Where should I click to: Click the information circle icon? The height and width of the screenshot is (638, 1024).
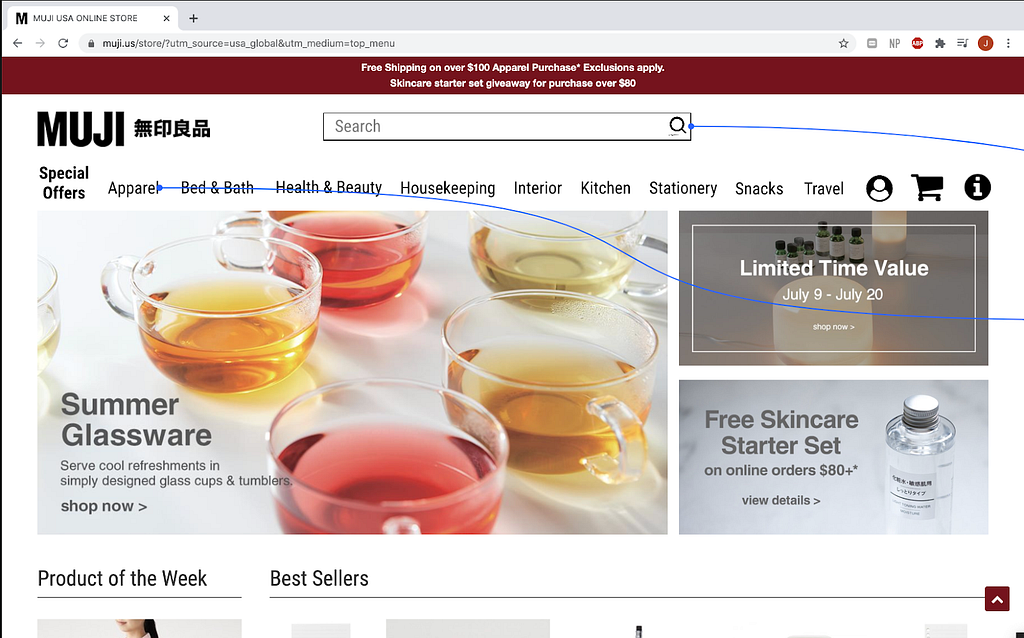tap(977, 187)
